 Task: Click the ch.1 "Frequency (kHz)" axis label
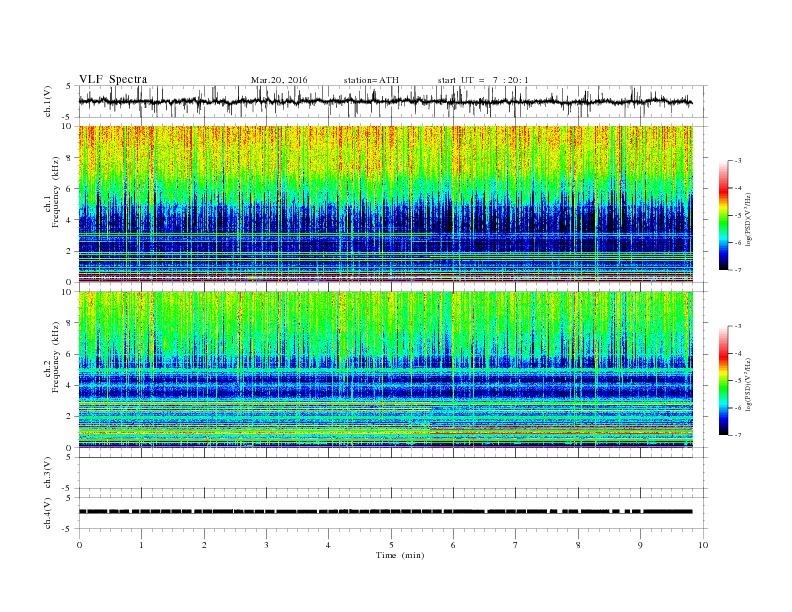click(x=55, y=192)
